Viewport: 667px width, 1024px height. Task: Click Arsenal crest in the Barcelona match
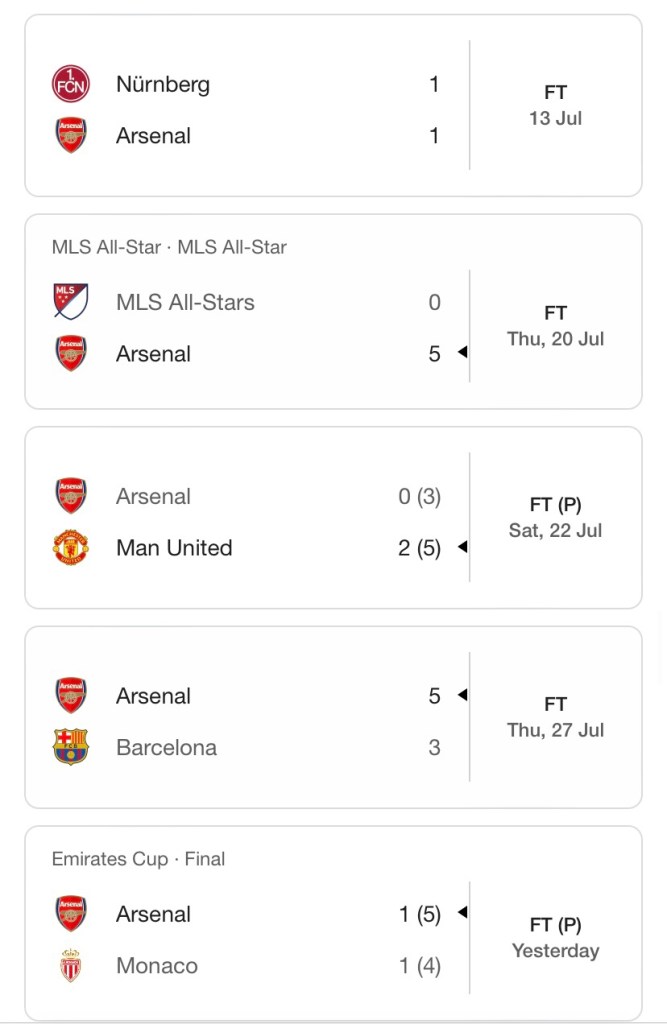coord(70,696)
